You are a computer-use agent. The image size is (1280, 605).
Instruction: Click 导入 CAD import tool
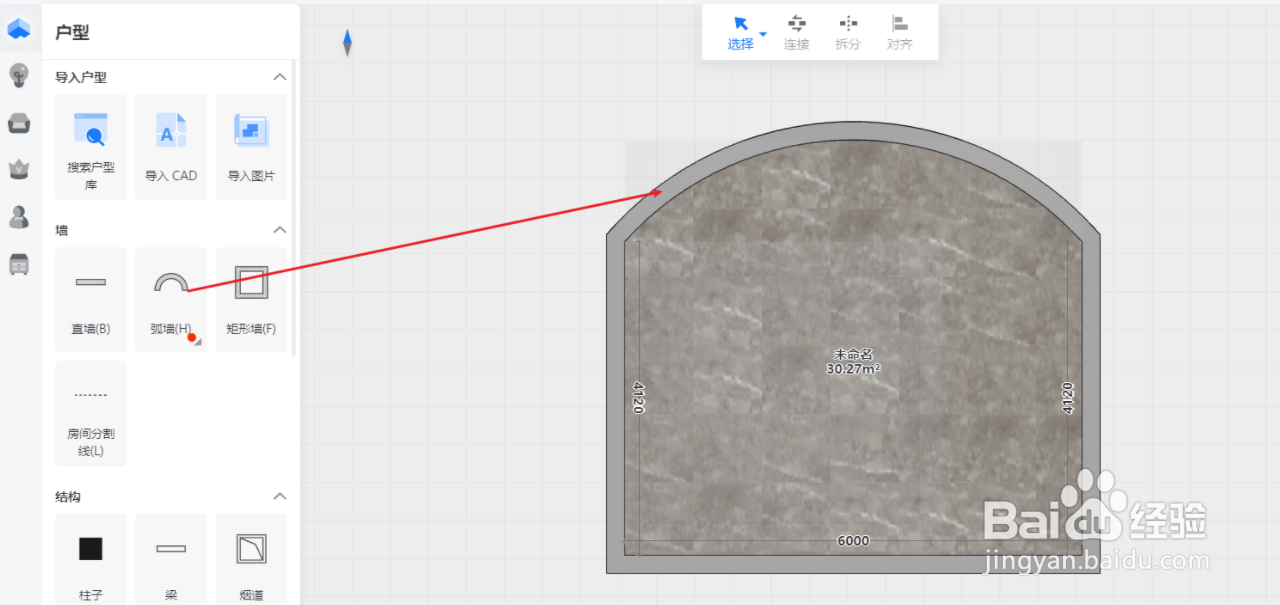171,147
